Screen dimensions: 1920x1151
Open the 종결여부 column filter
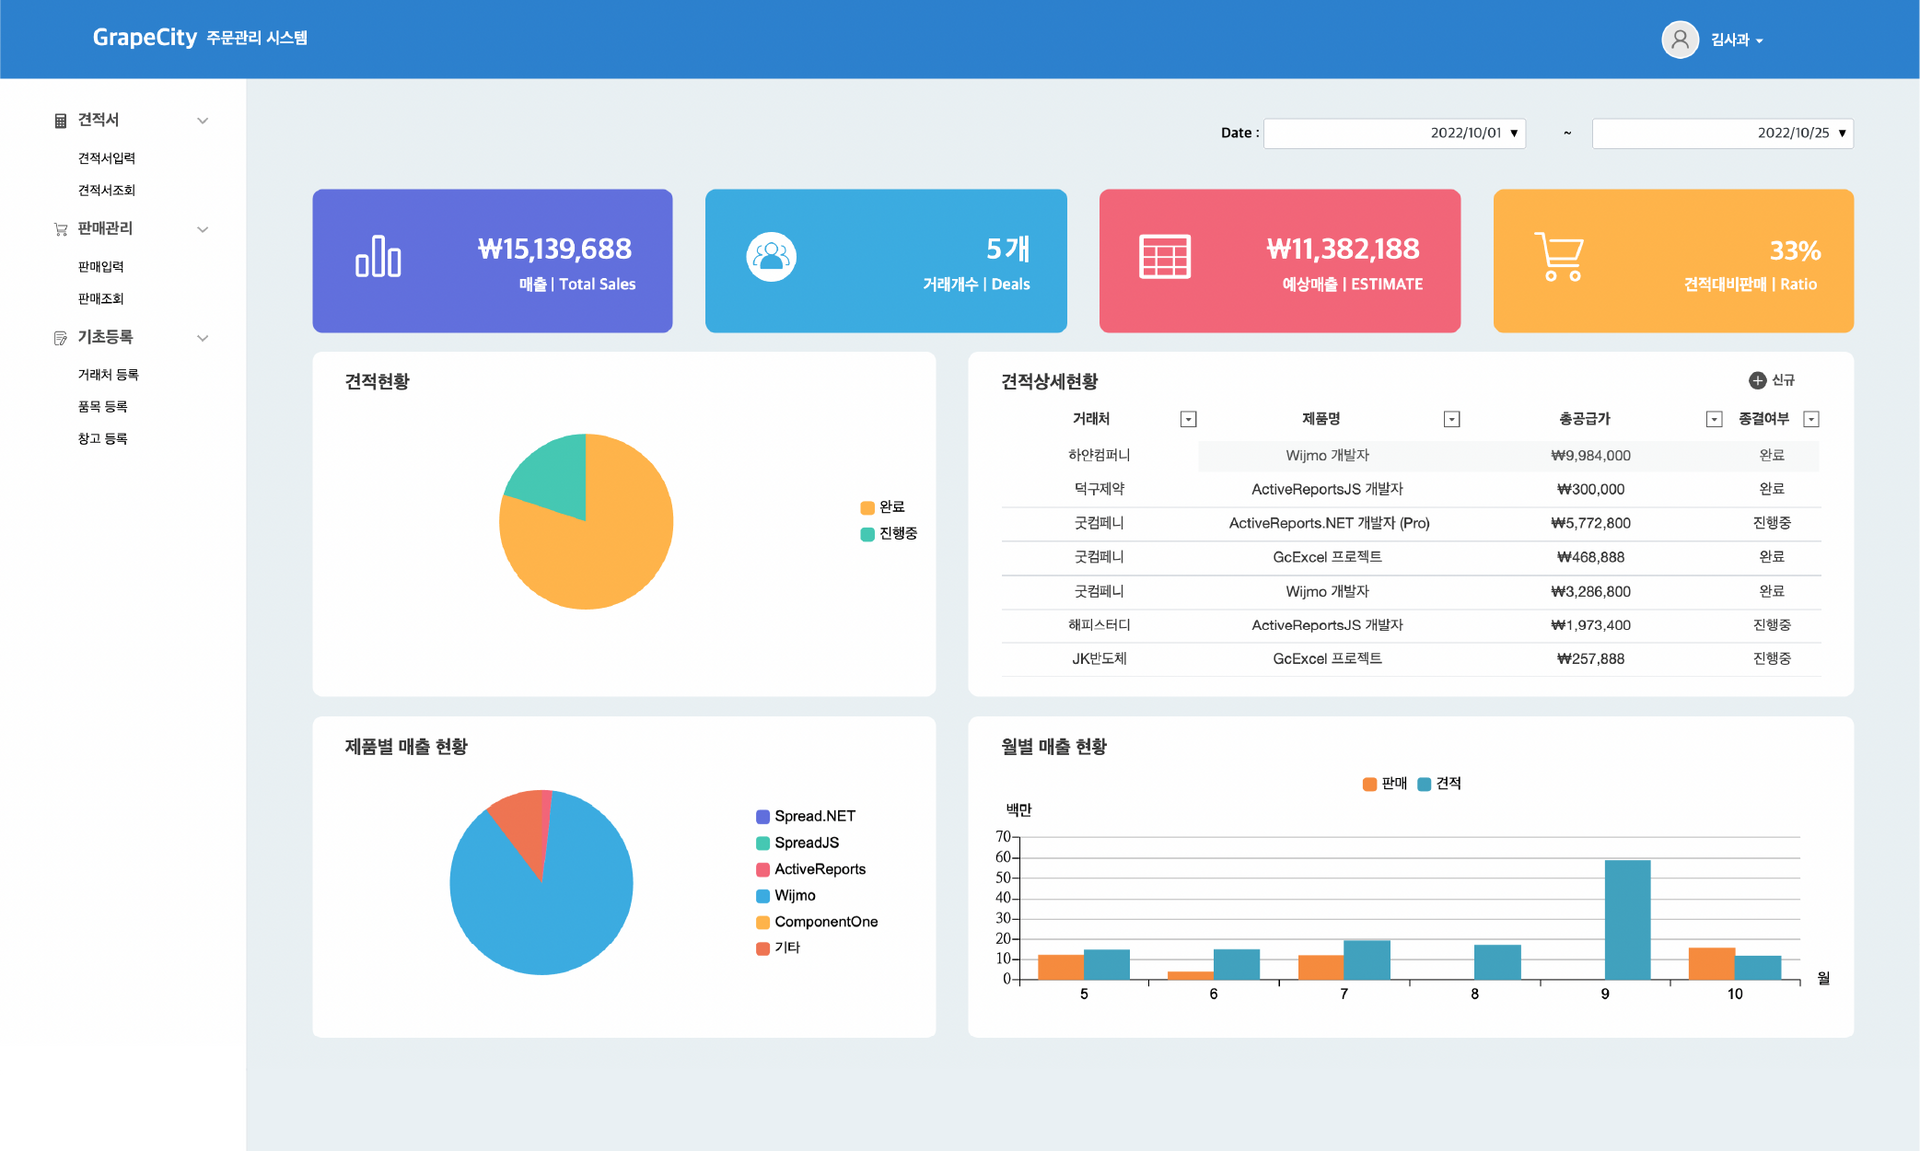[1811, 419]
